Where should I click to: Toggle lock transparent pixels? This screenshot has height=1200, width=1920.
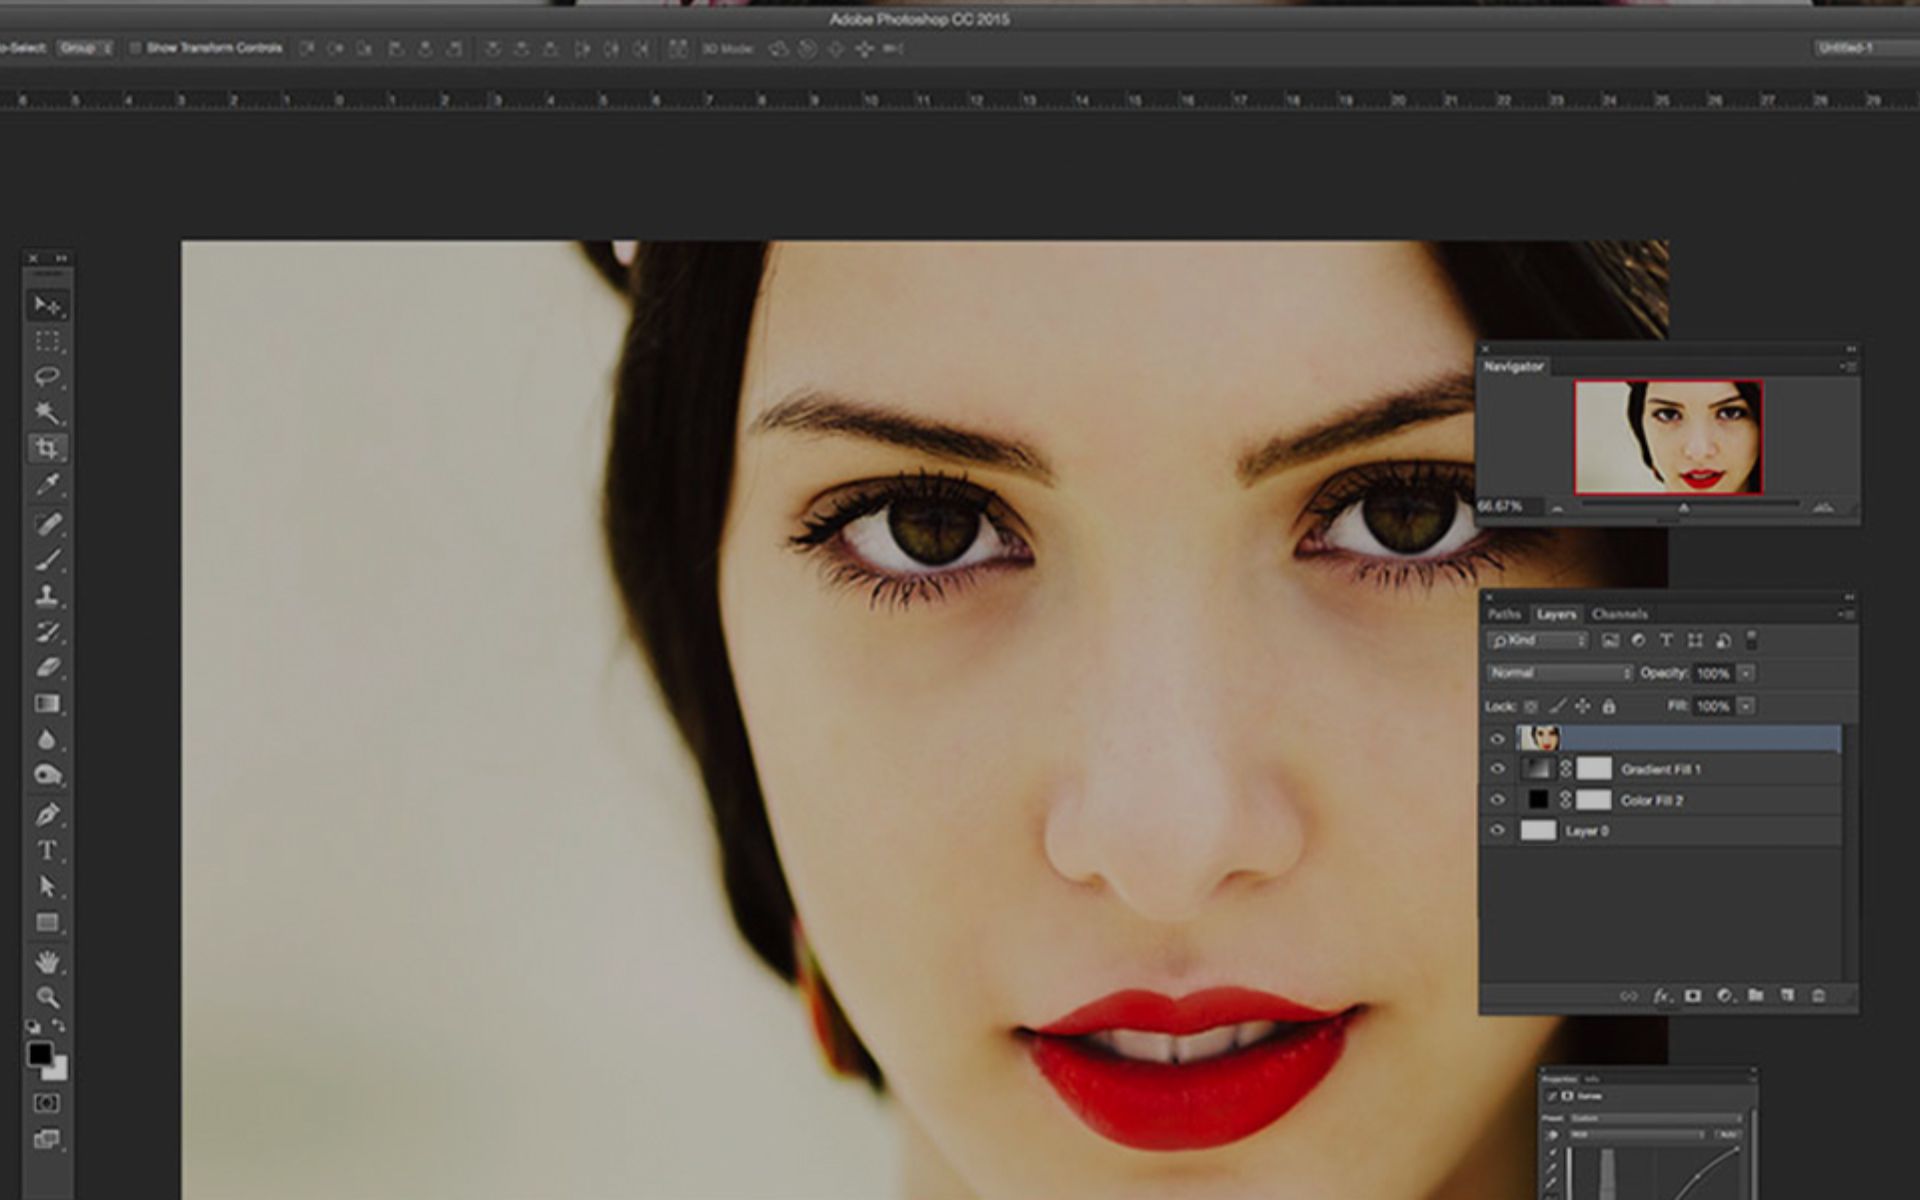1531,706
